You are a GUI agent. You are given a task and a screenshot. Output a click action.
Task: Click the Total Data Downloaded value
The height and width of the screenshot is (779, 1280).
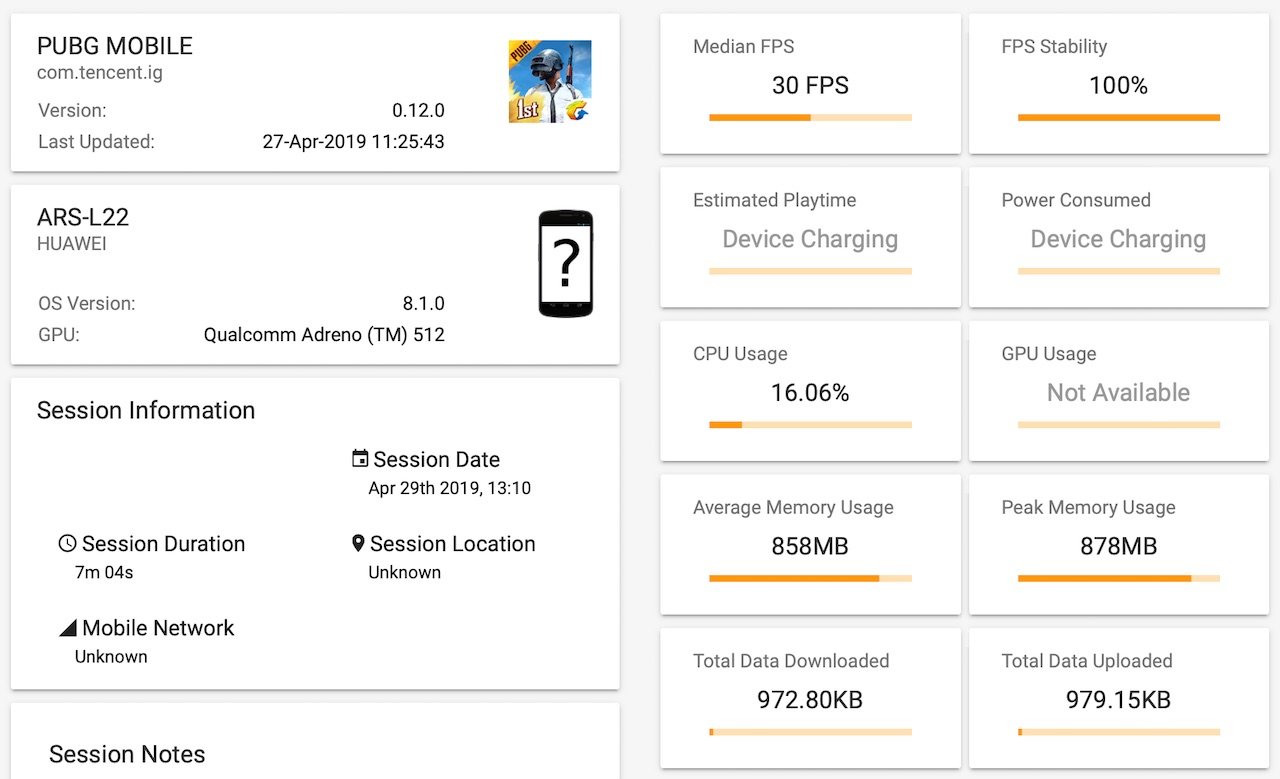[x=811, y=700]
